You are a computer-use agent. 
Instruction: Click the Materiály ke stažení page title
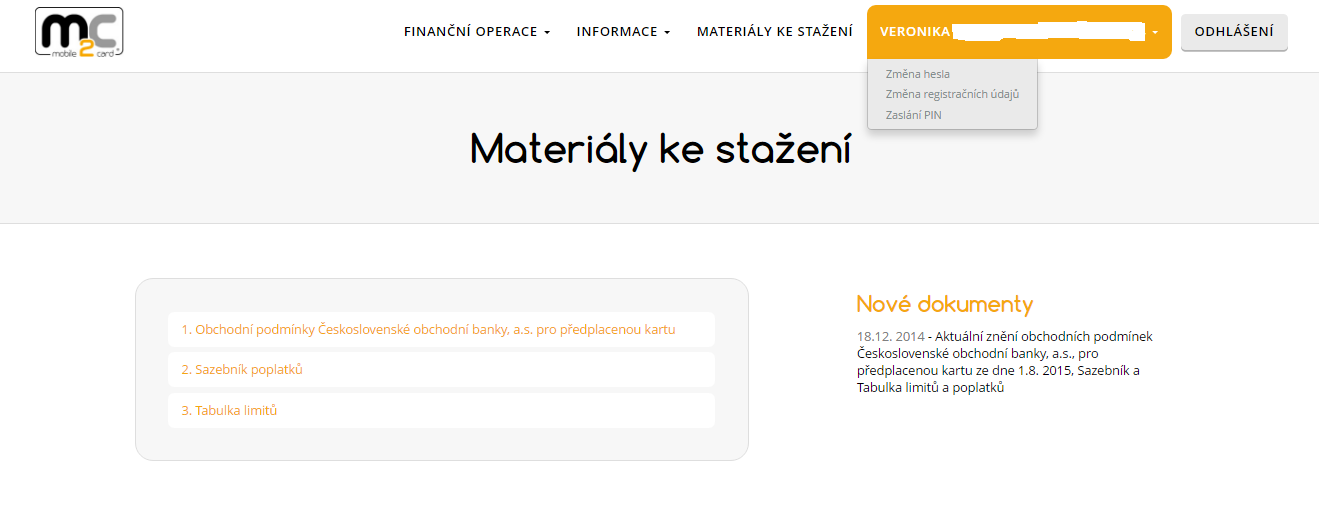[660, 149]
